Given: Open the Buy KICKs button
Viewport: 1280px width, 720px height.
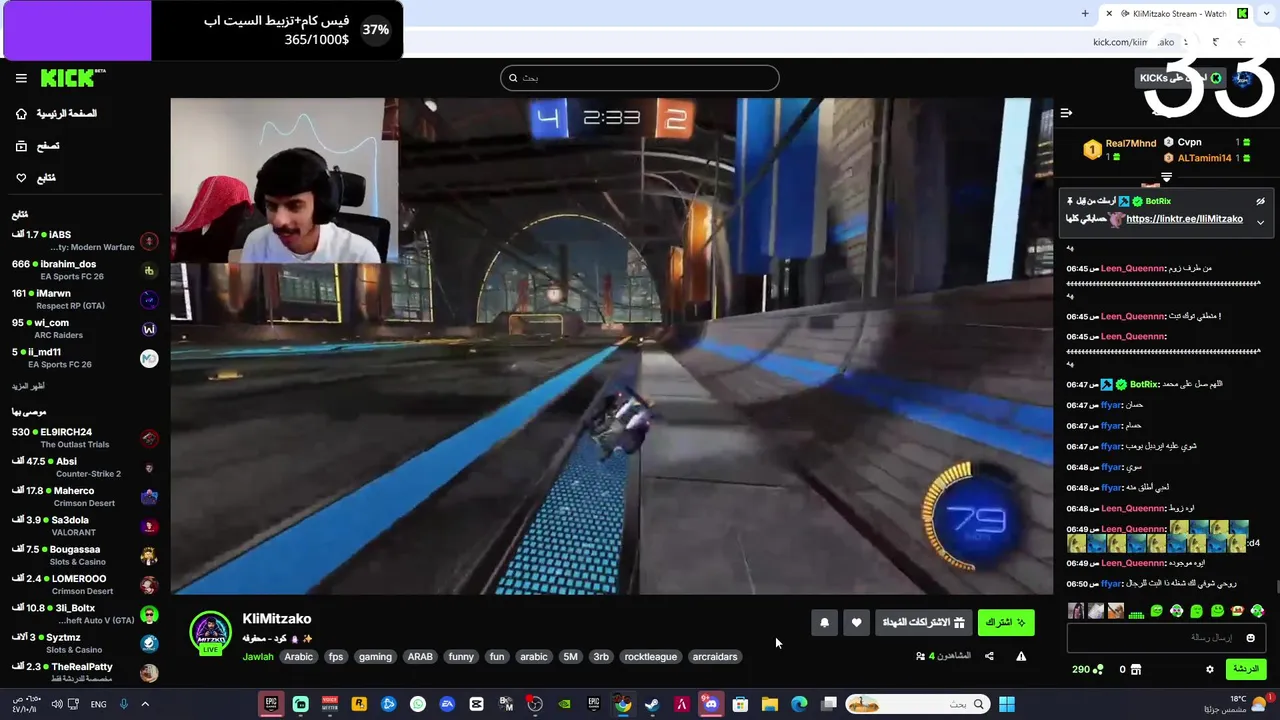Looking at the screenshot, I should 1180,78.
